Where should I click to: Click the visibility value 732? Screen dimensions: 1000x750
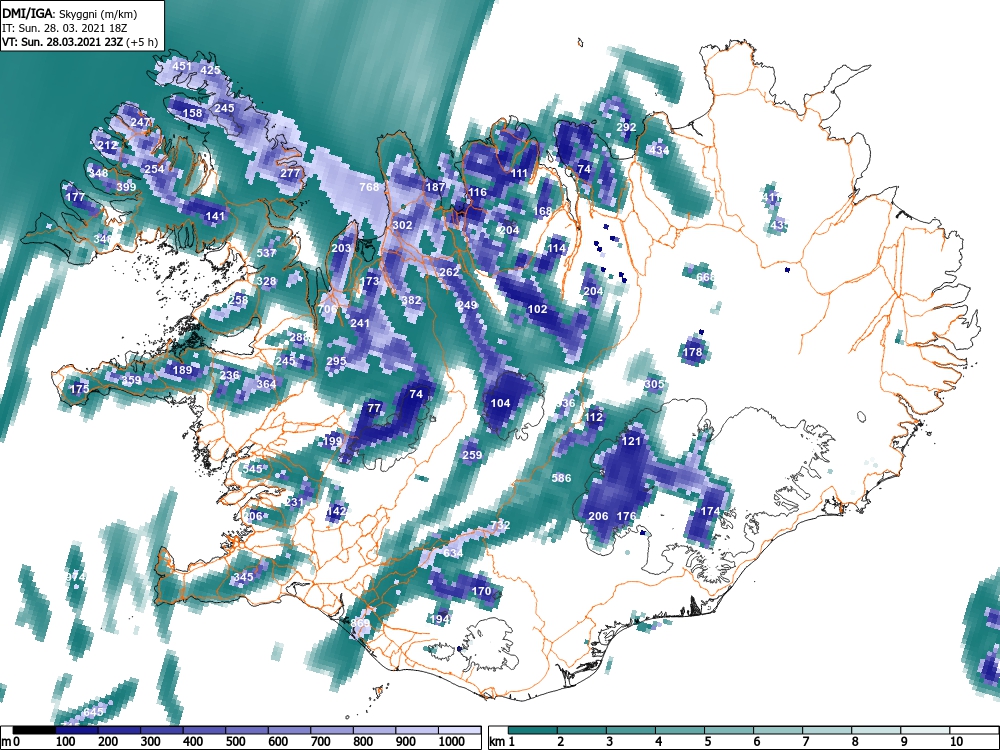coord(501,525)
